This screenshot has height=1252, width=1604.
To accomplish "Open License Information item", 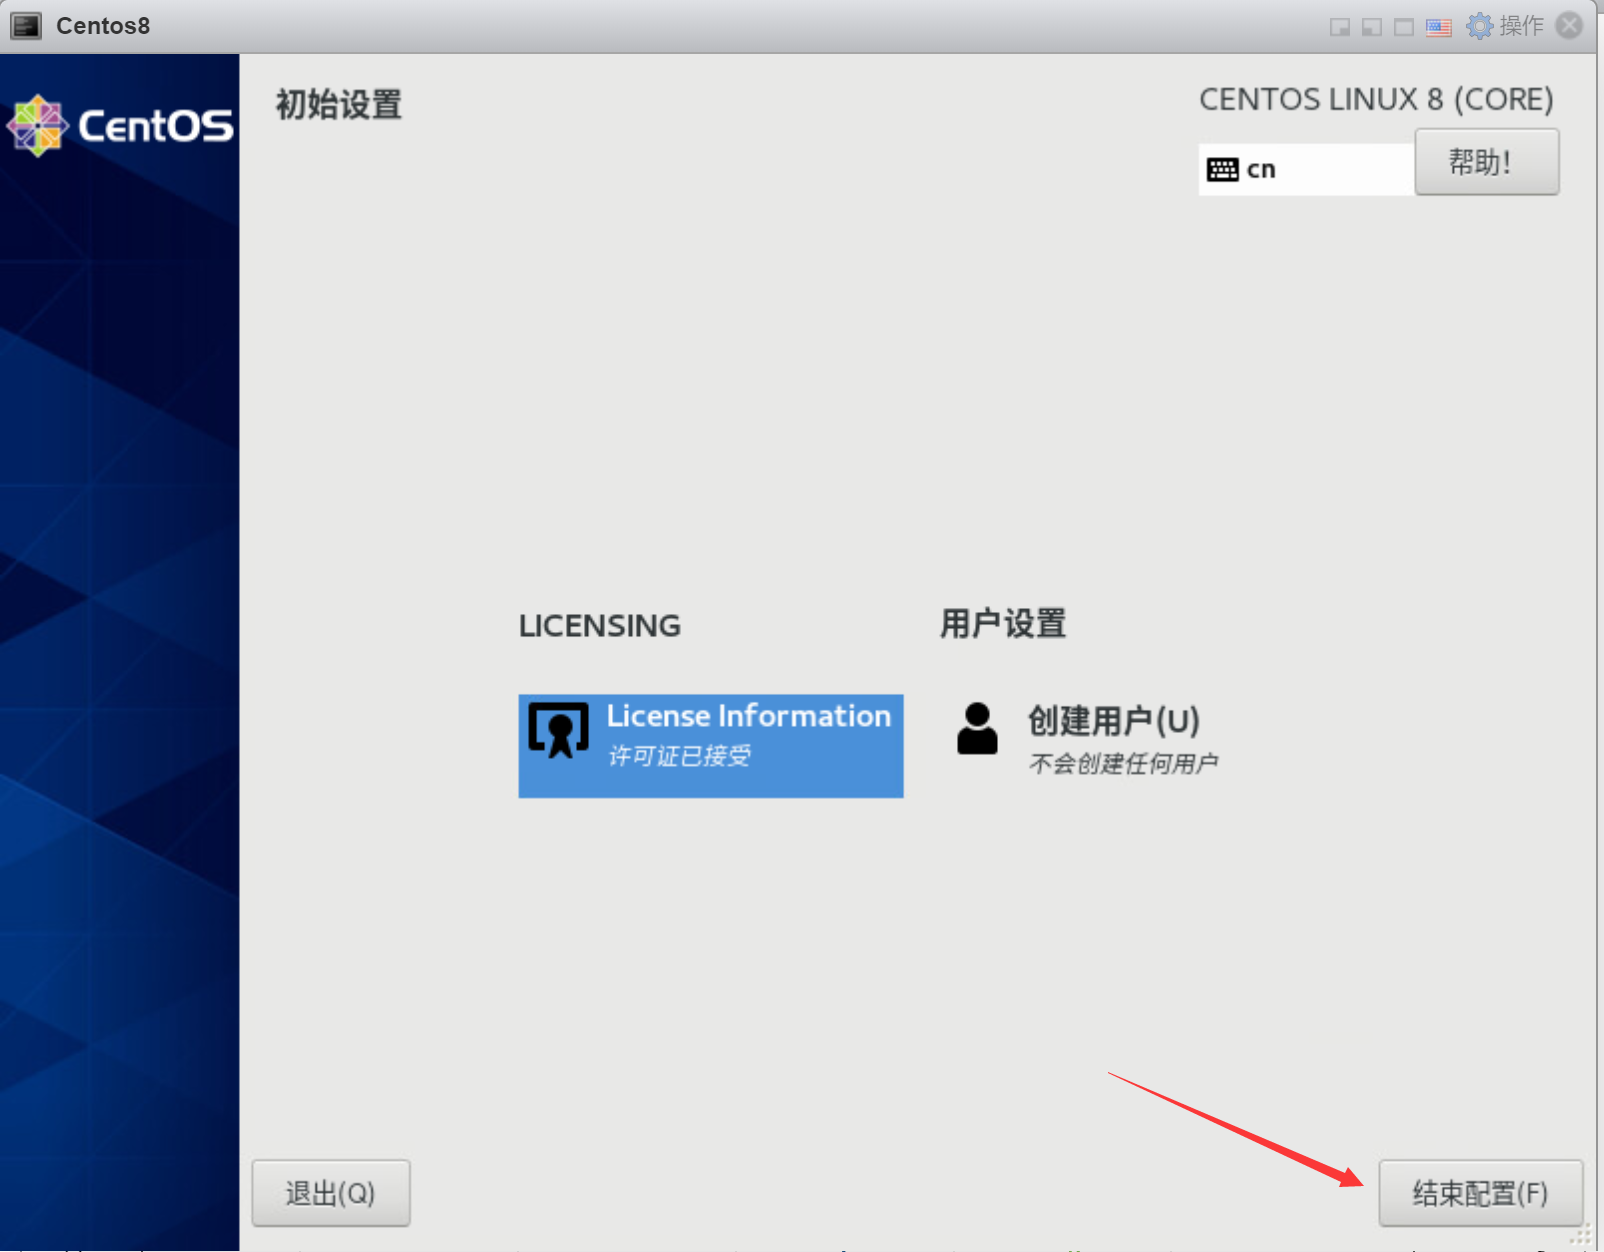I will (x=711, y=746).
